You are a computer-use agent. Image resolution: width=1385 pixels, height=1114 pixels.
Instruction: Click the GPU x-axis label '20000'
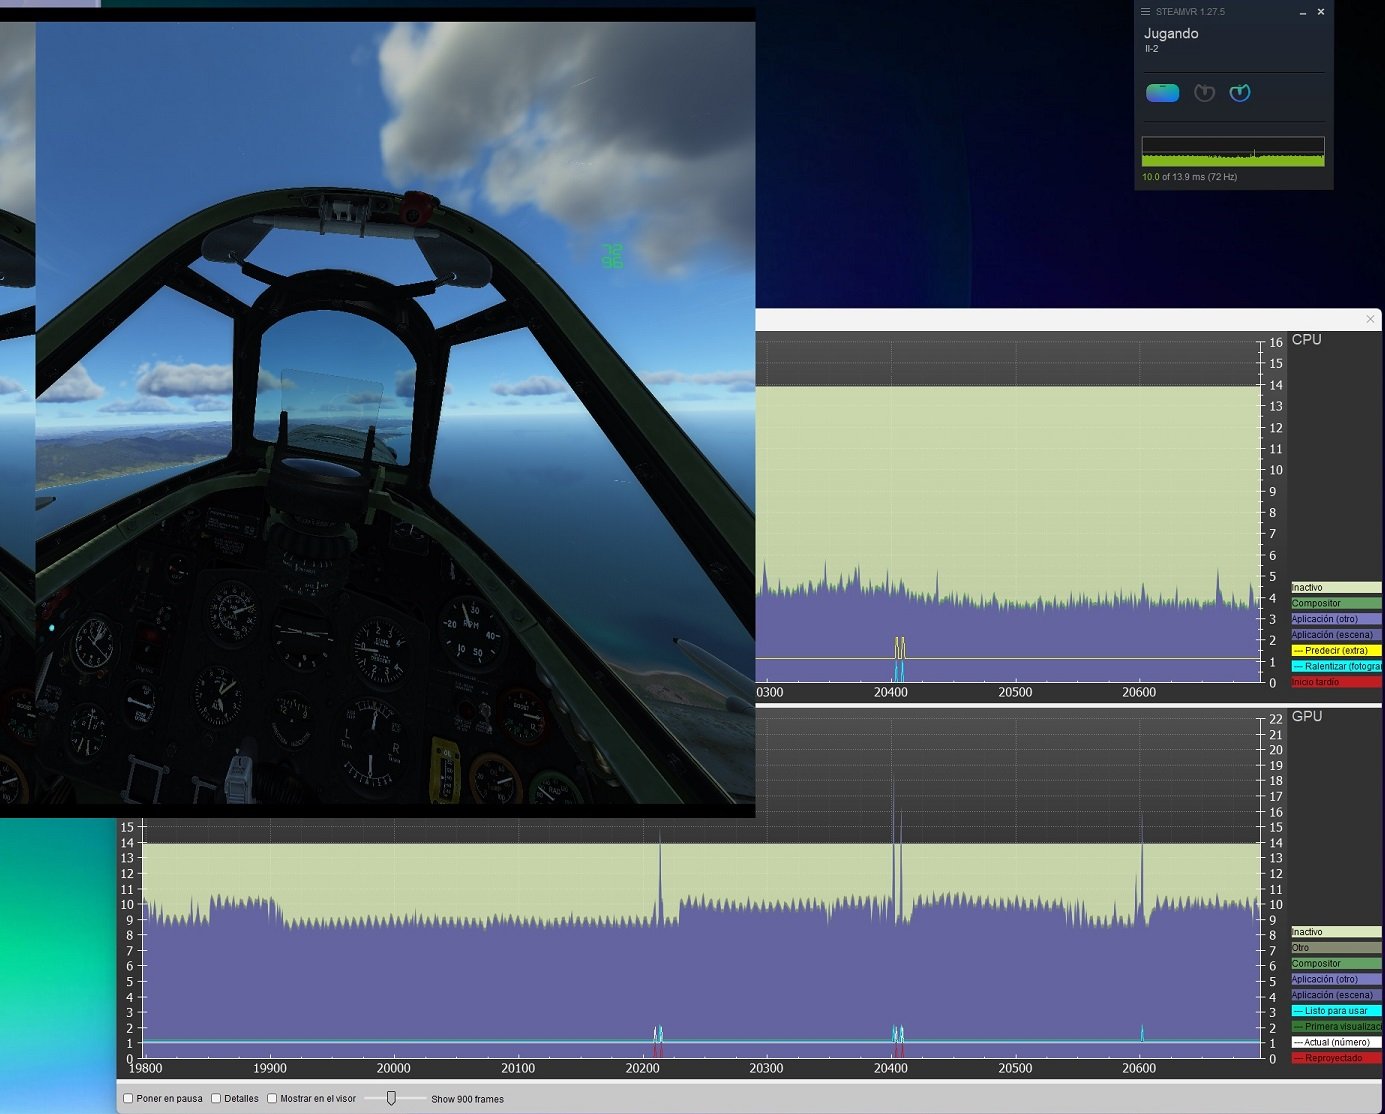[x=393, y=1068]
